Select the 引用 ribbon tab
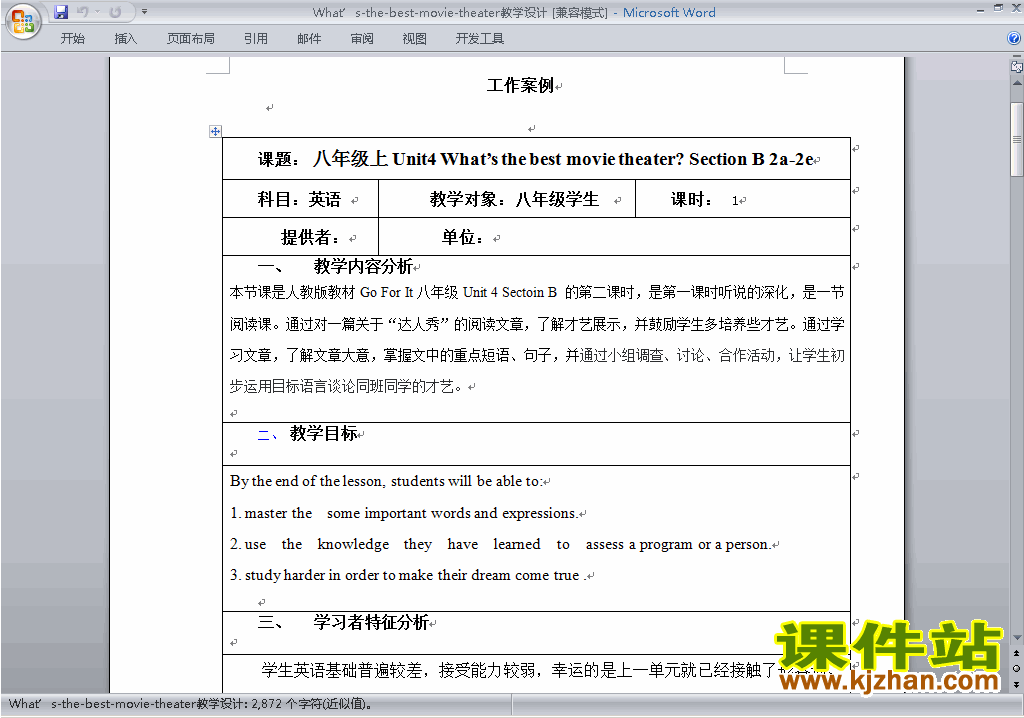The width and height of the screenshot is (1024, 718). [x=256, y=39]
